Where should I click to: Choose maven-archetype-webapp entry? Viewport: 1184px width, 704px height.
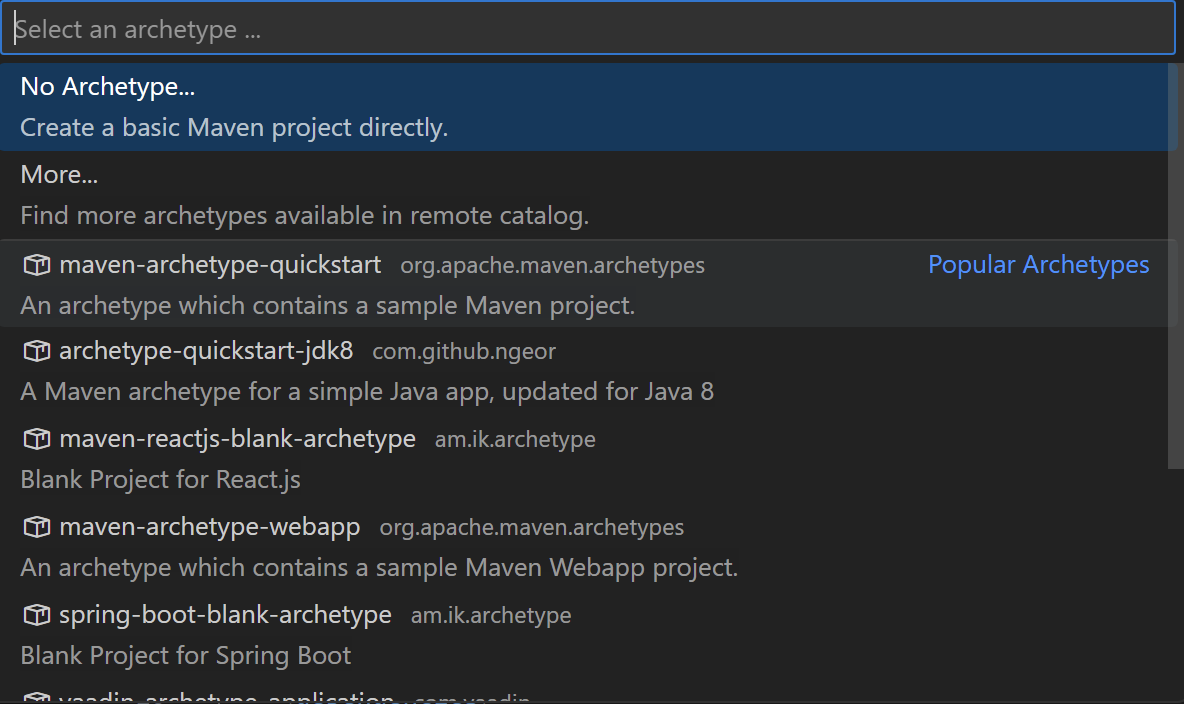coord(587,547)
